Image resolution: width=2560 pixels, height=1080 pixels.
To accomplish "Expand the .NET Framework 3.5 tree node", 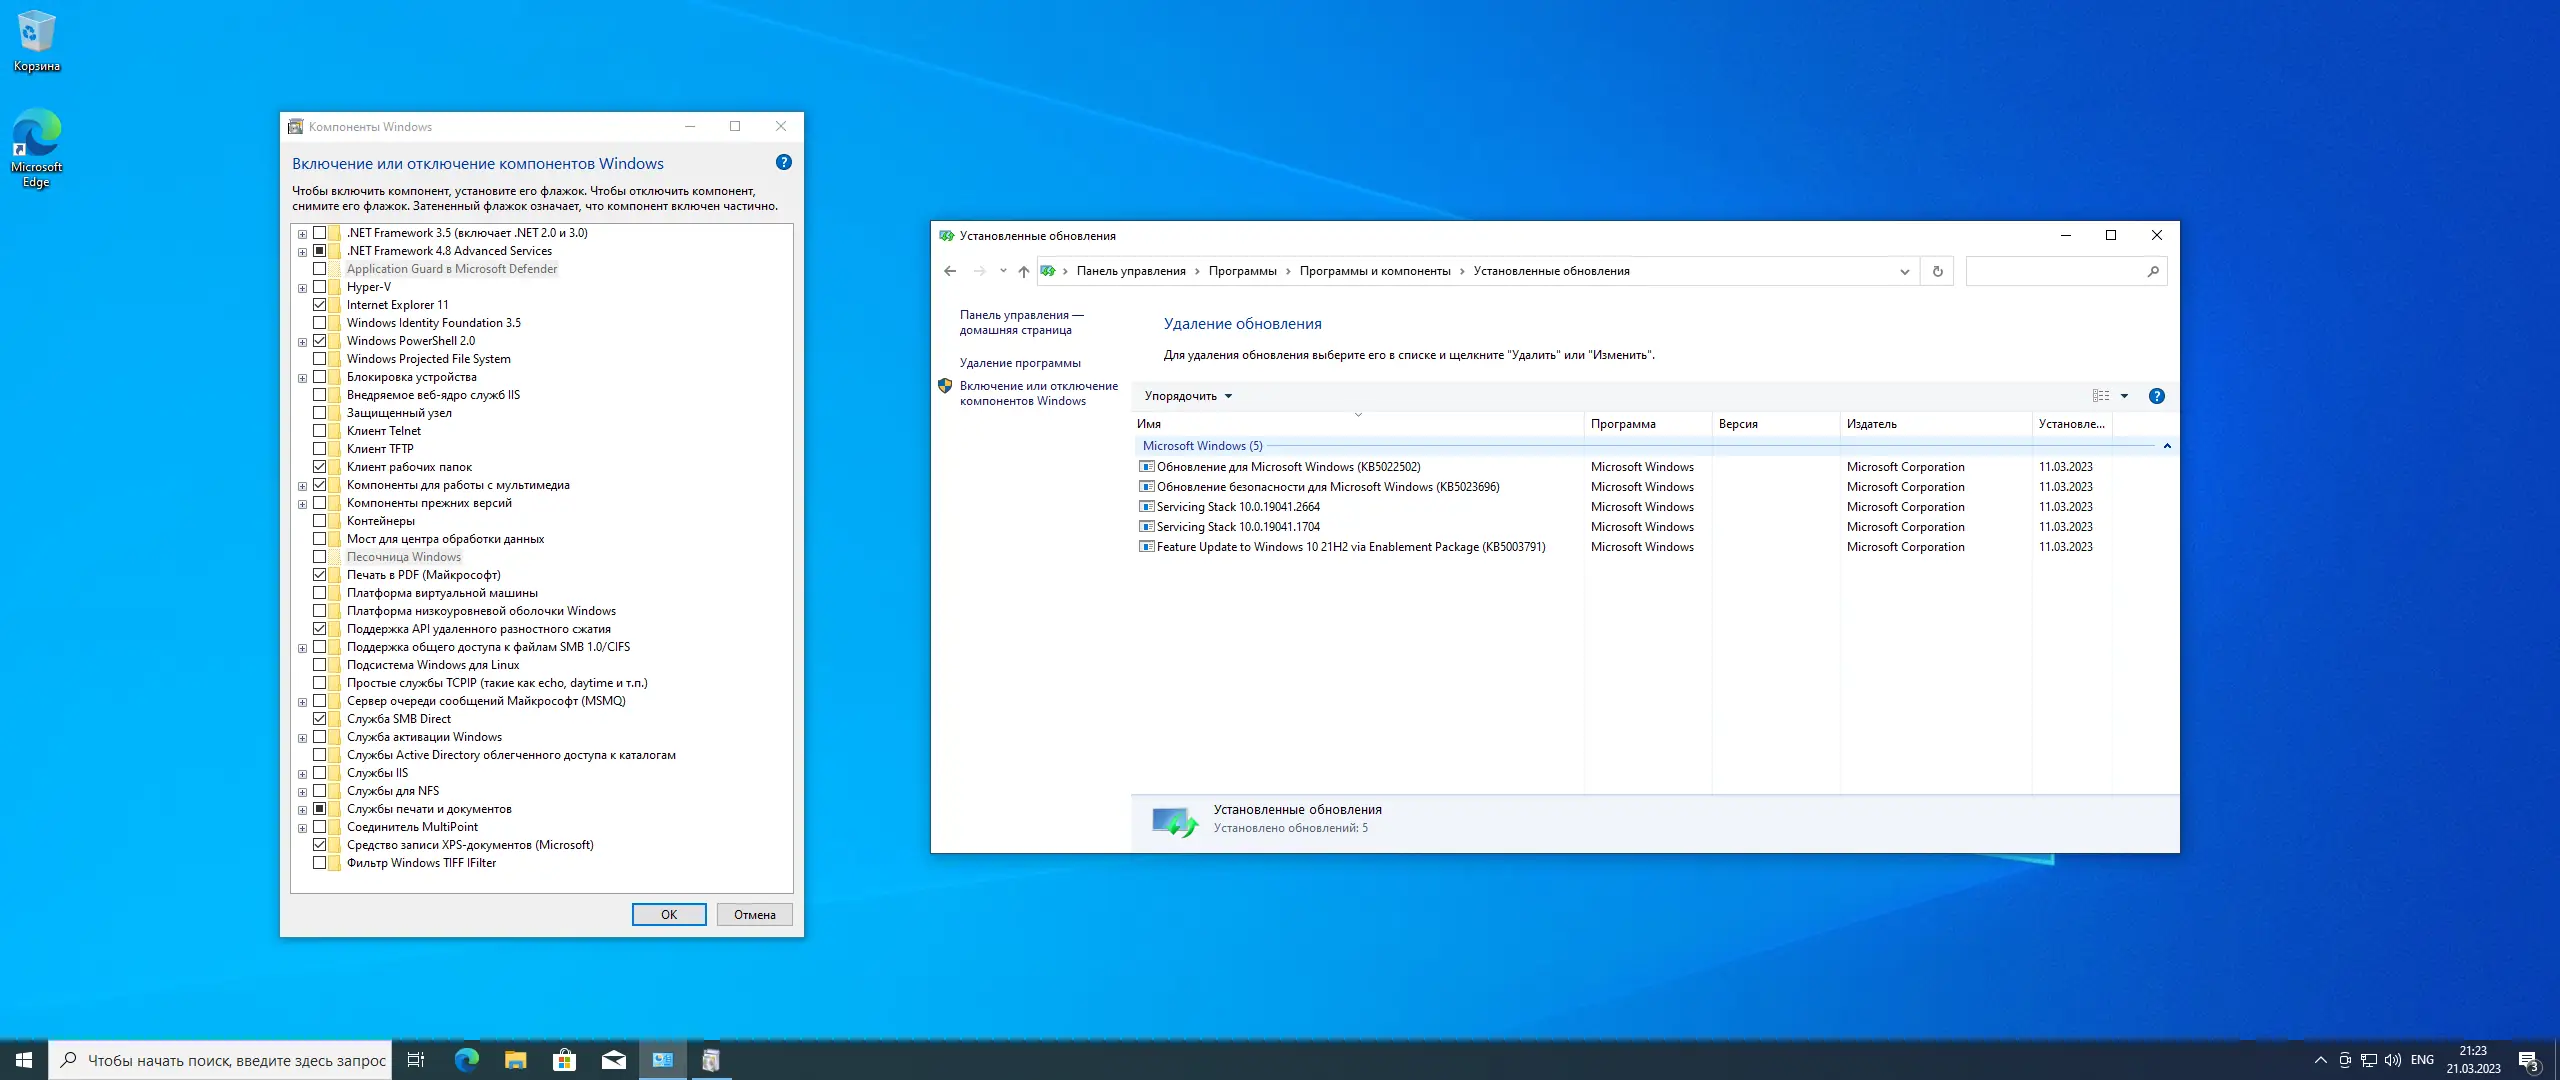I will click(302, 234).
